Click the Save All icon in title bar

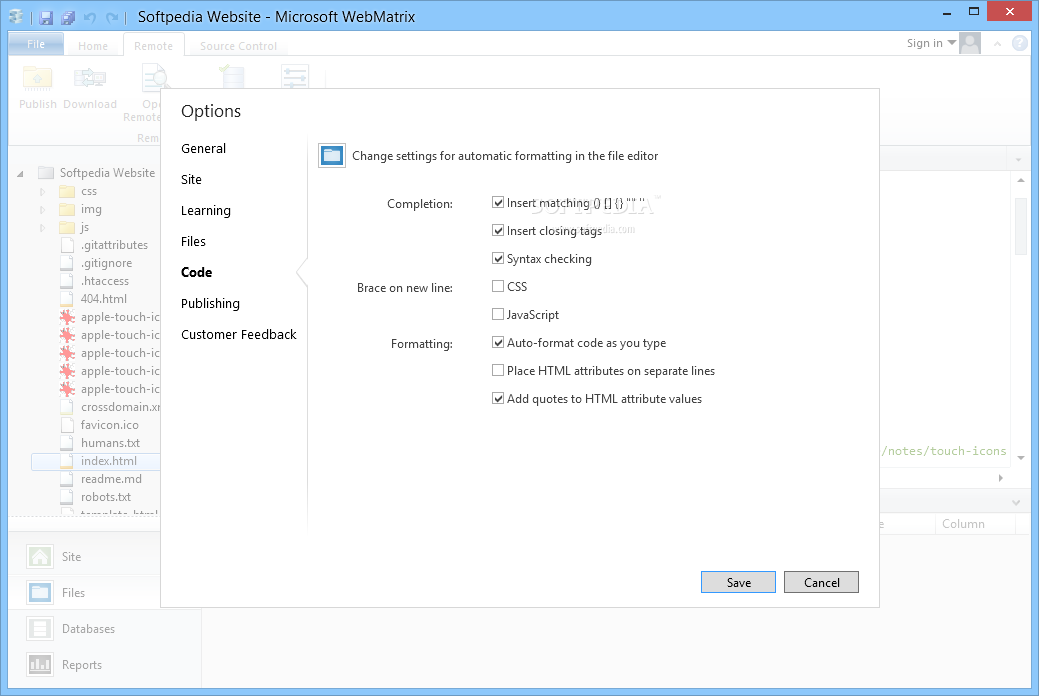[x=68, y=17]
